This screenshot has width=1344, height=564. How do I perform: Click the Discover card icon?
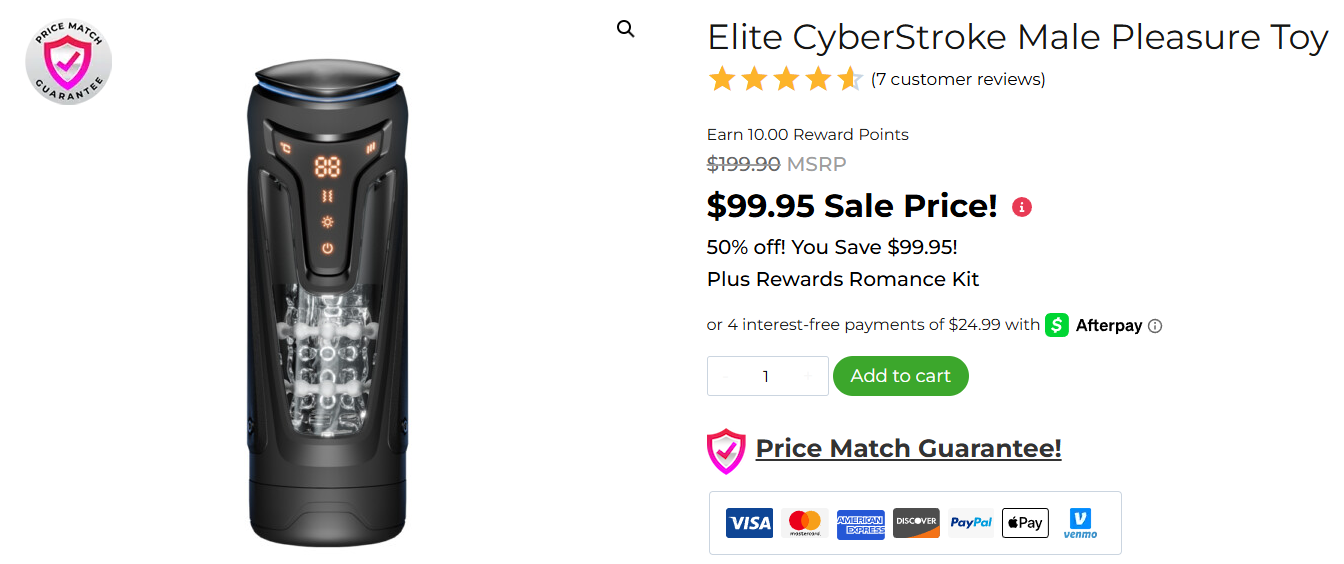coord(916,522)
